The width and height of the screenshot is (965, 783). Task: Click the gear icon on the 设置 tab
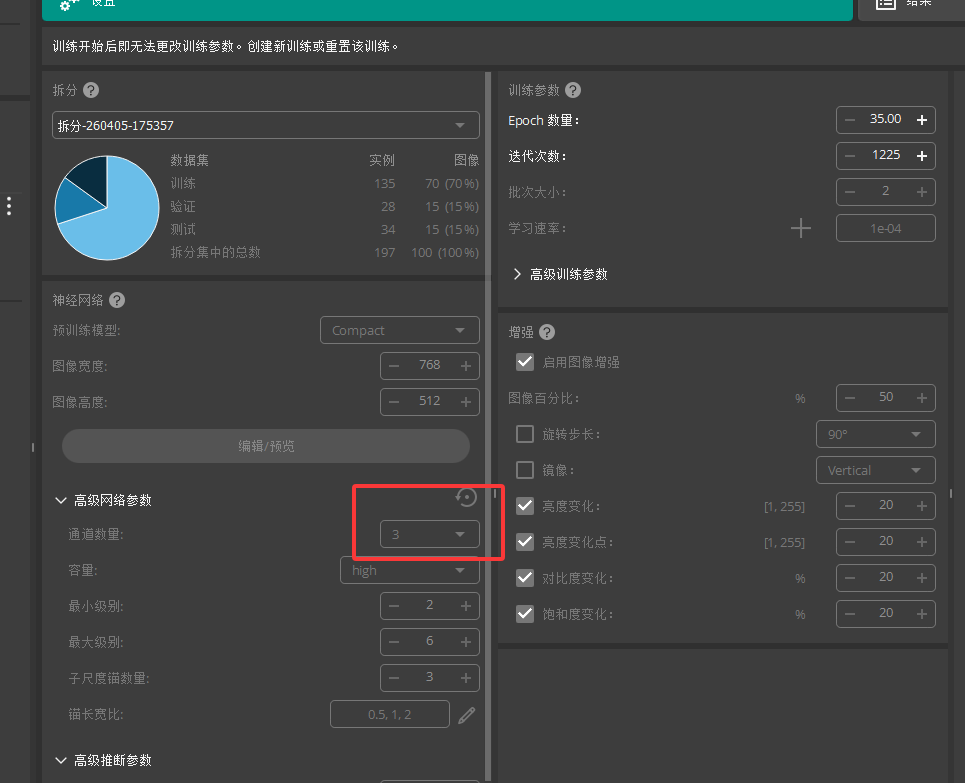tap(65, 5)
